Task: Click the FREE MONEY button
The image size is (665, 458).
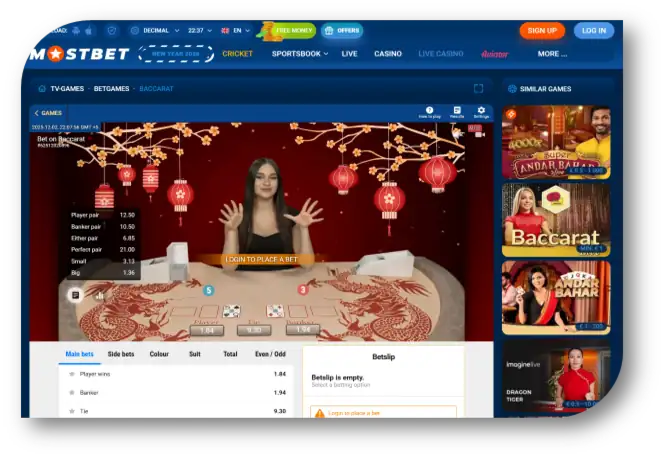Action: click(290, 31)
